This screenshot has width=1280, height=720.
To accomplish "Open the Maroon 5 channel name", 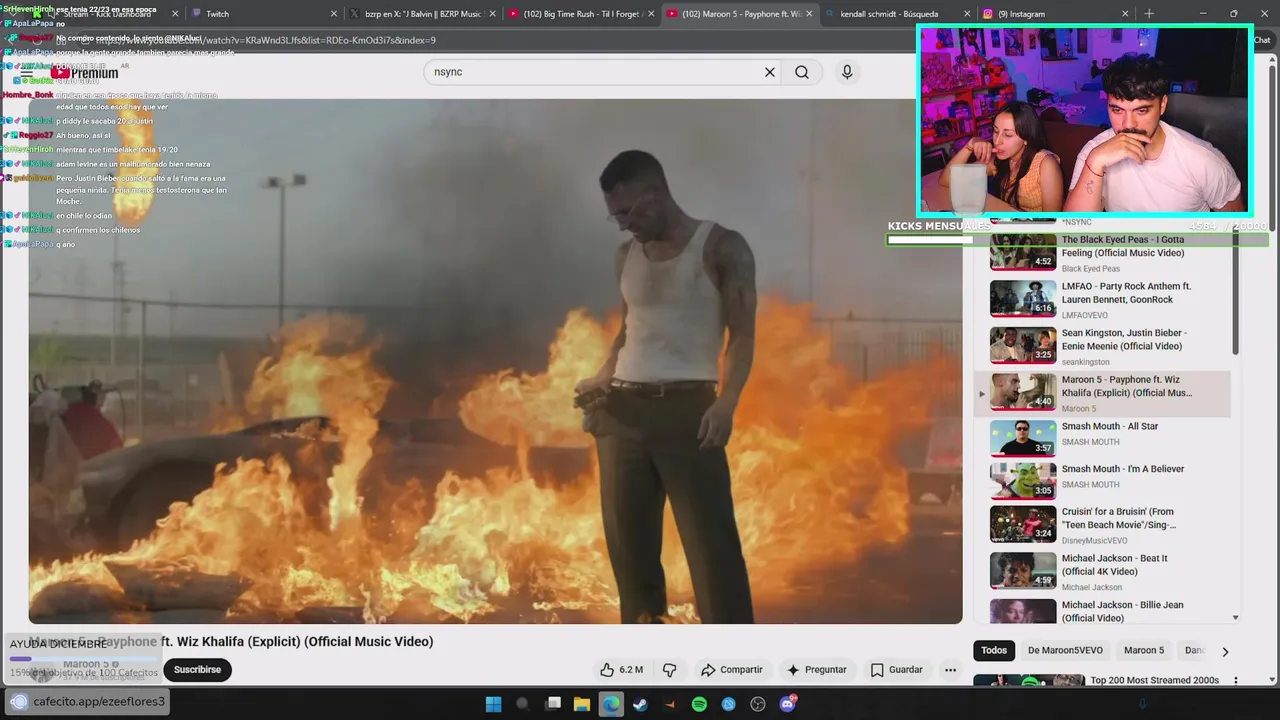I will click(x=87, y=664).
